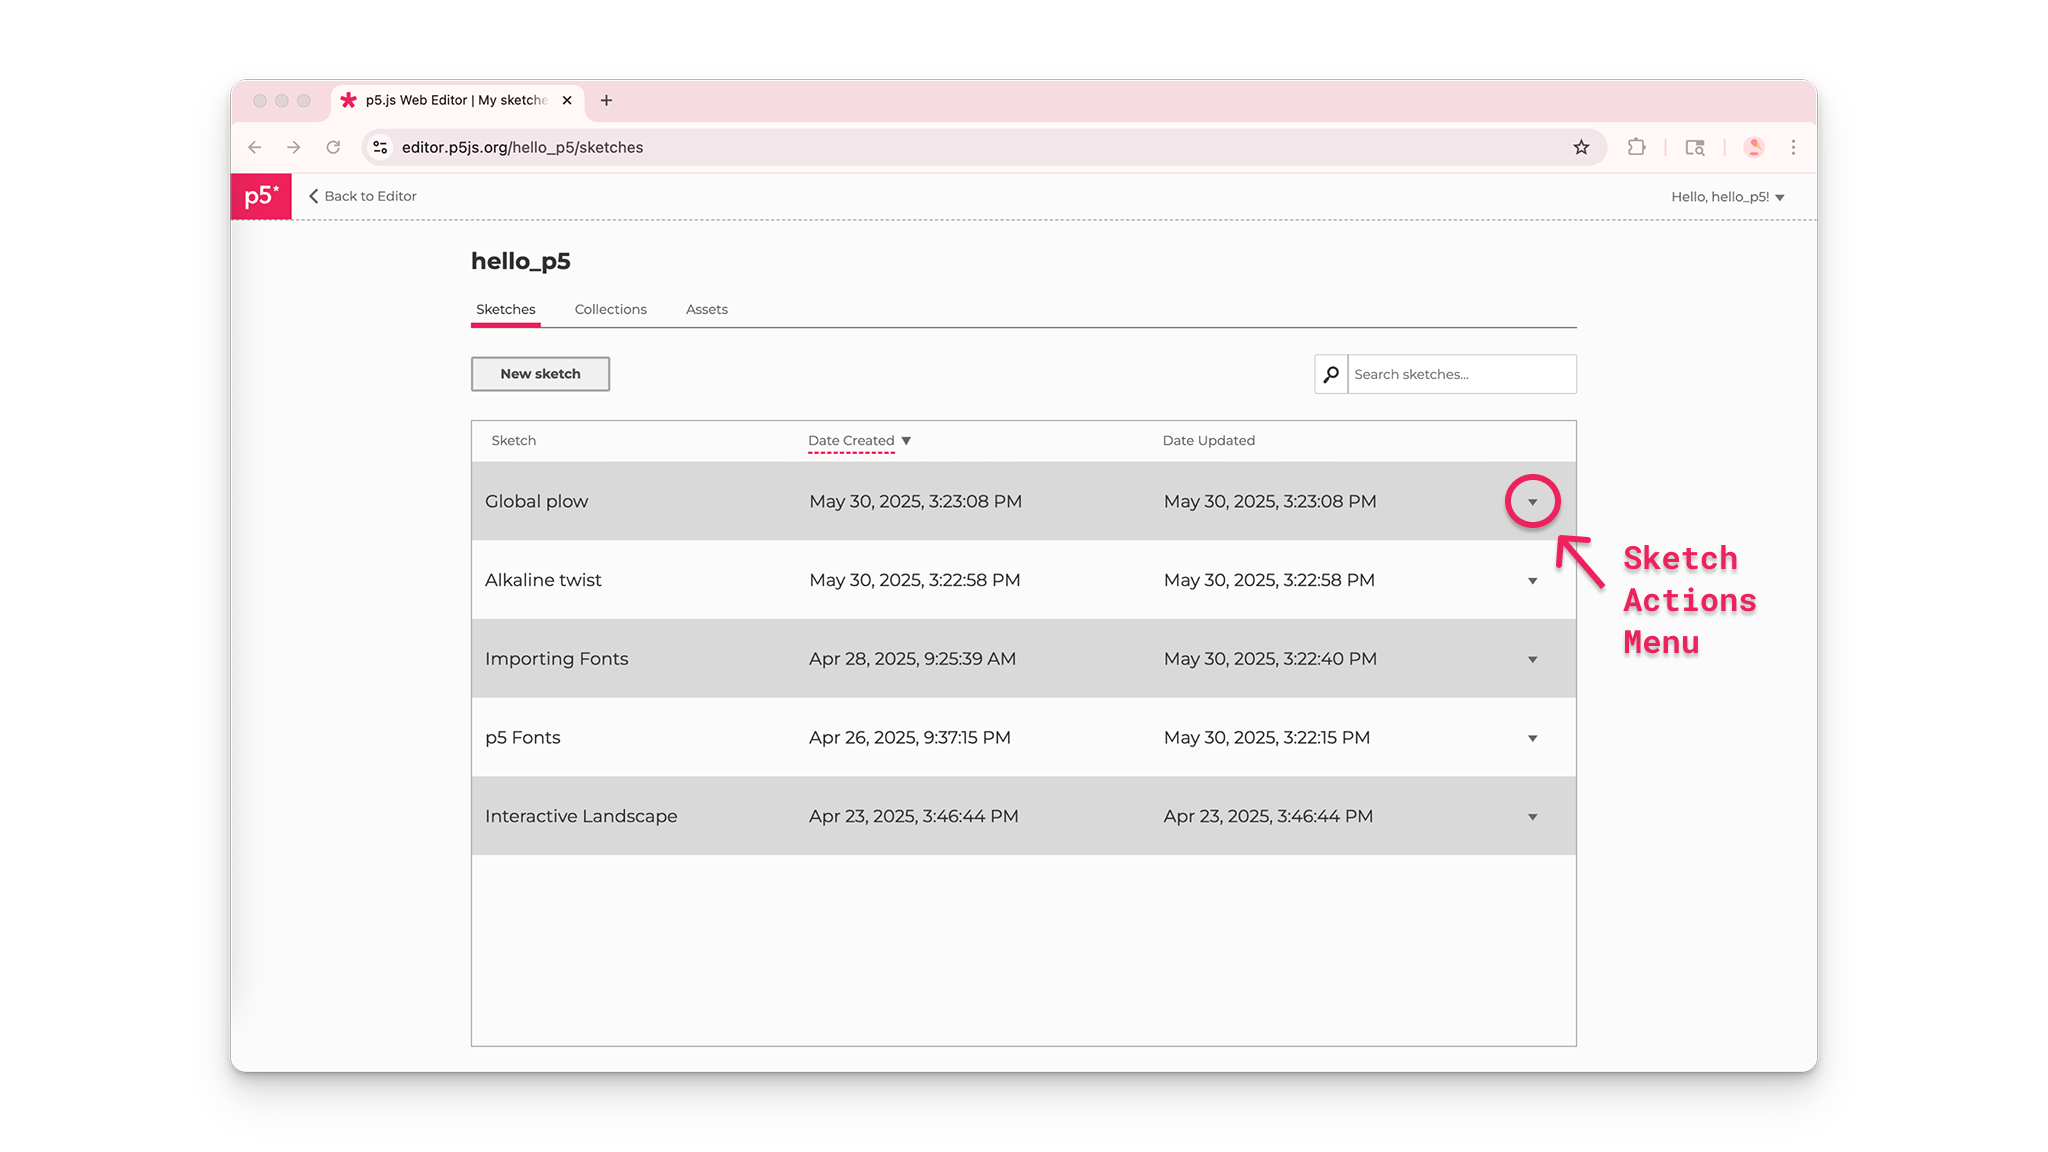The image size is (2048, 1152).
Task: Open actions menu for Importing Fonts
Action: (1532, 659)
